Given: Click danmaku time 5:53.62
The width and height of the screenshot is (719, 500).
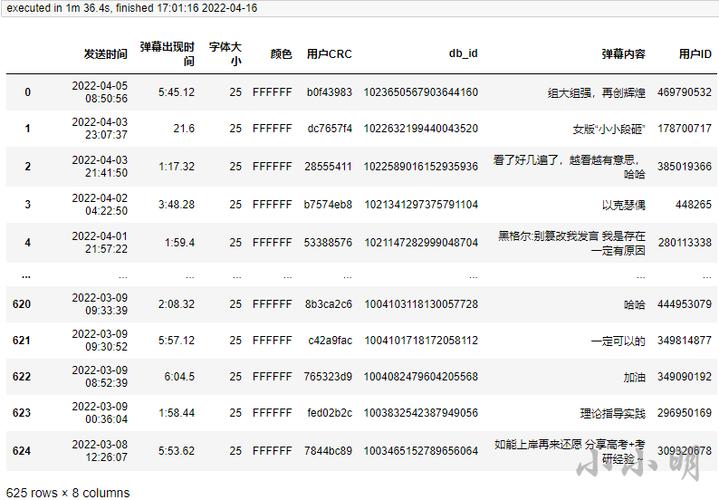Looking at the screenshot, I should 177,450.
